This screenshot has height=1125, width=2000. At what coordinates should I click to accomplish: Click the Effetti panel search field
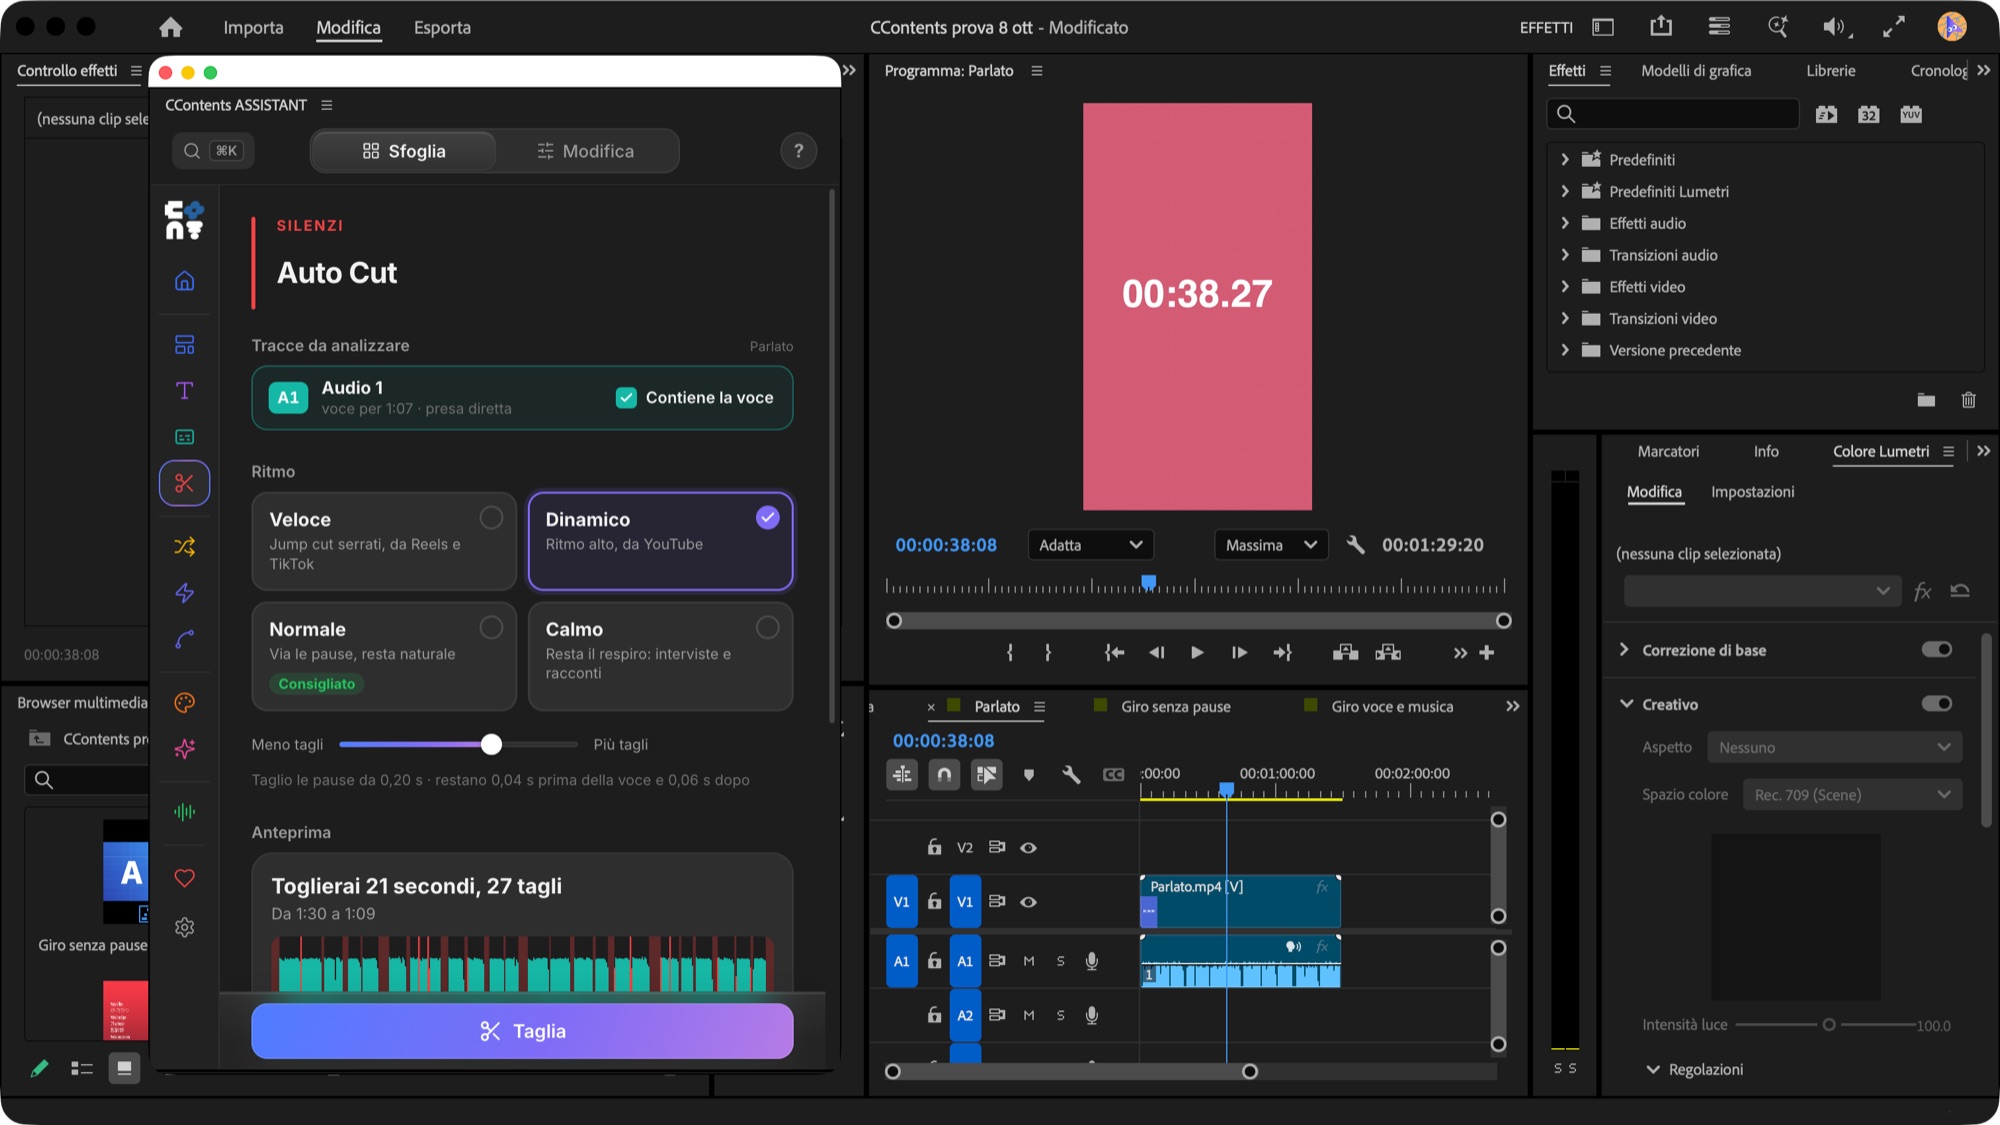click(x=1673, y=114)
